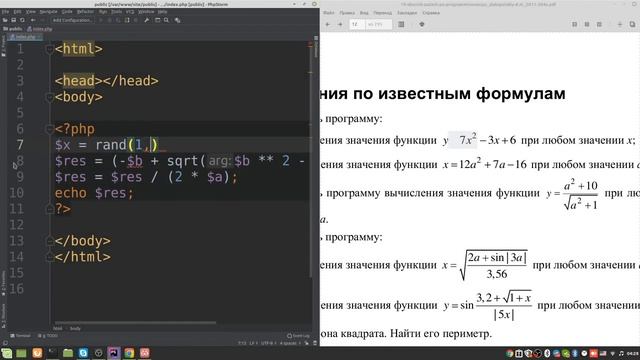Open the Переход menu in PDF viewer
The width and height of the screenshot is (640, 360).
pyautogui.click(x=382, y=13)
